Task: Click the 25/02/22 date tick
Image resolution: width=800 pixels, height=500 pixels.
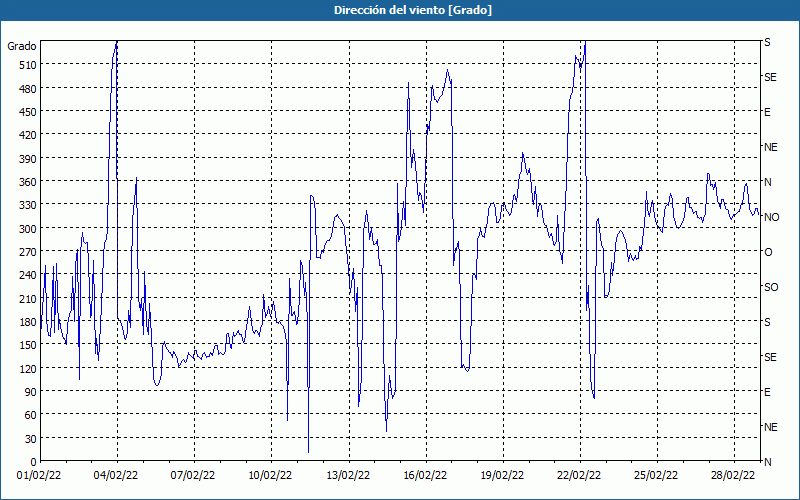Action: [656, 476]
